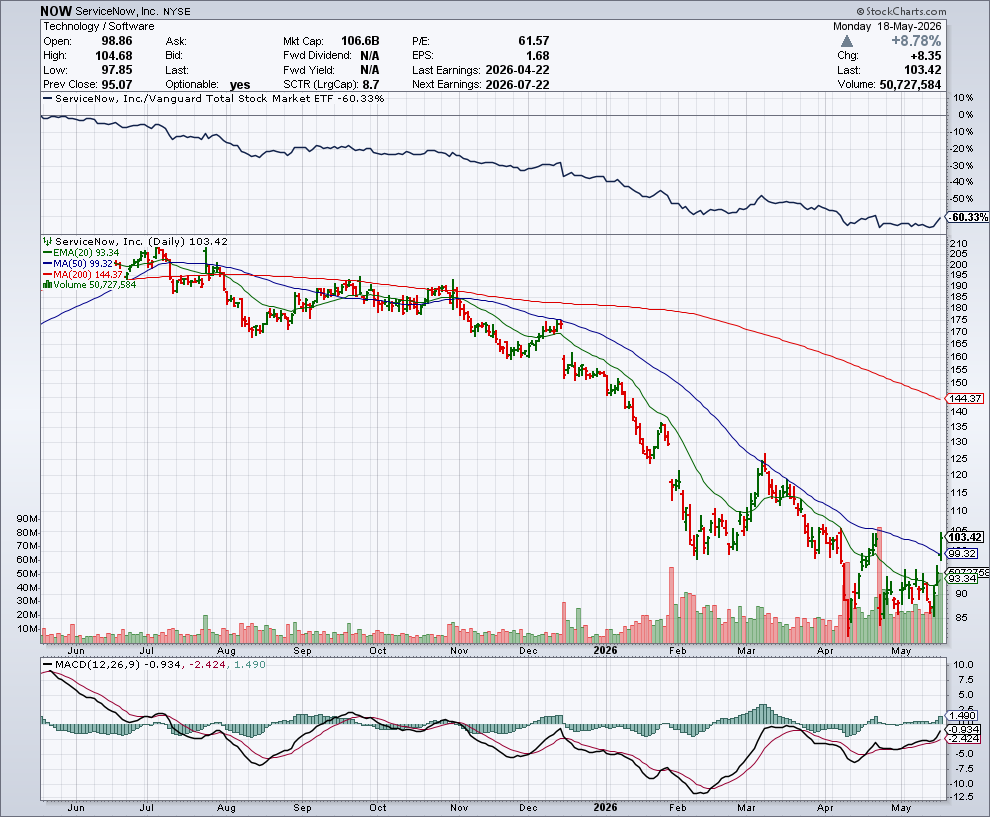Click the Chg value +8.35
Viewport: 990px width, 817px height.
coord(926,56)
